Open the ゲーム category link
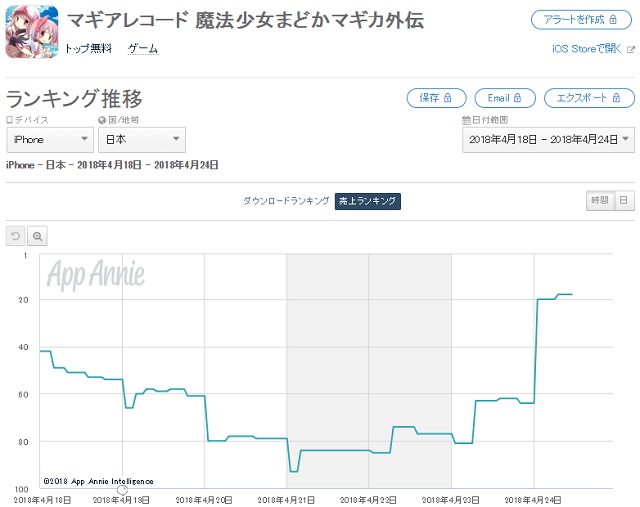 [143, 49]
